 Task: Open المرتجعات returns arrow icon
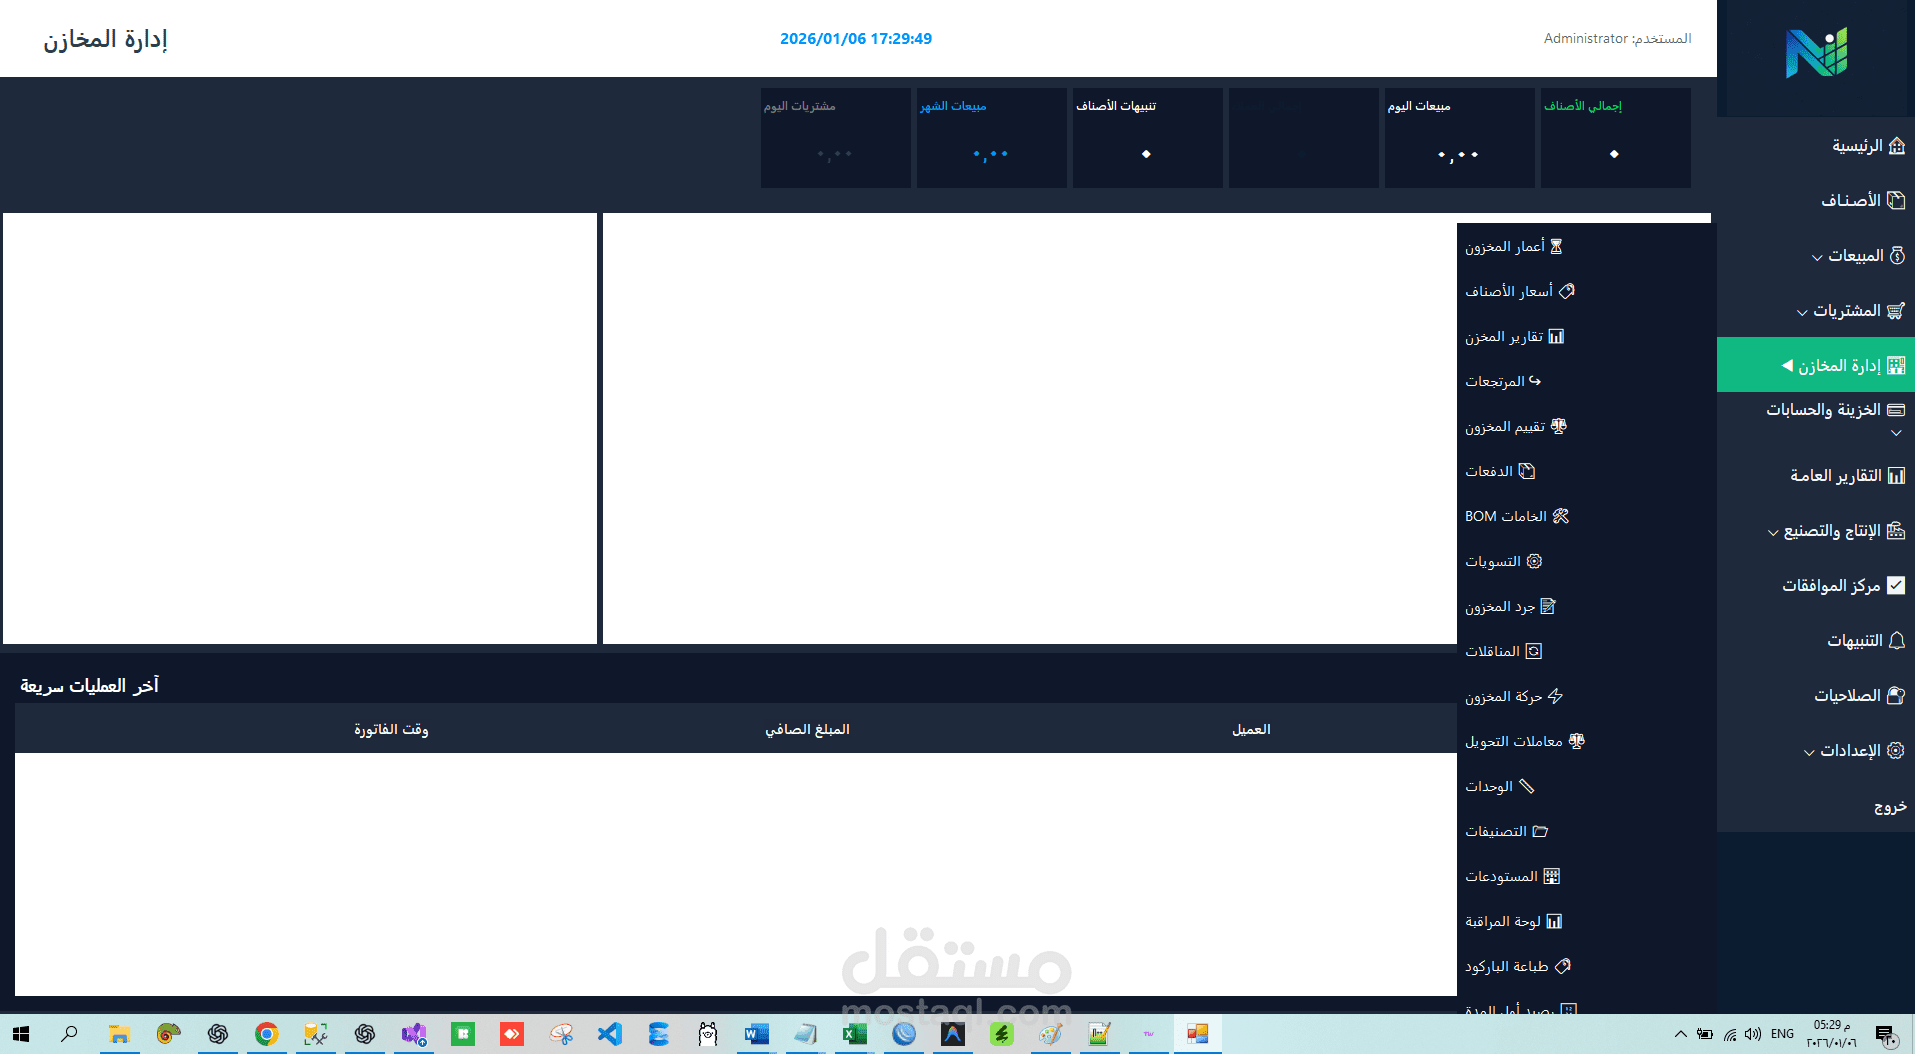click(x=1535, y=381)
